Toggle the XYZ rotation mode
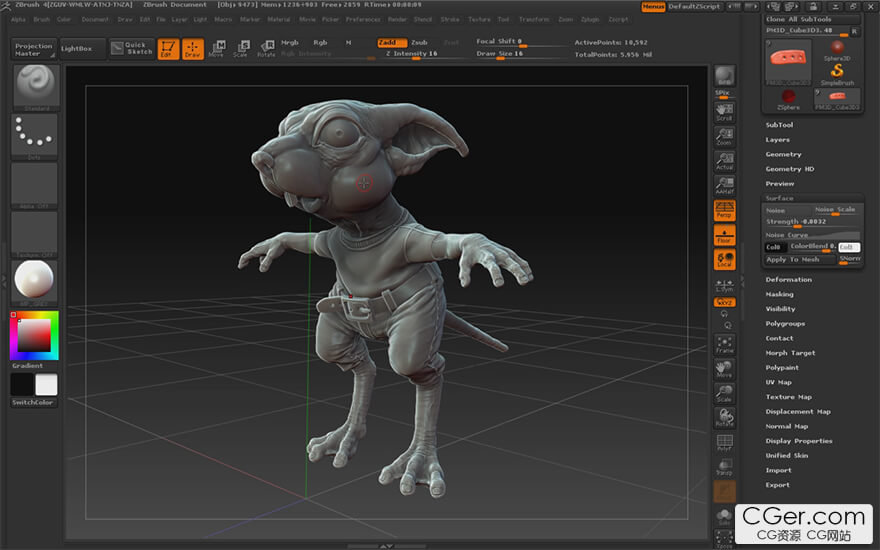This screenshot has height=550, width=880. (724, 302)
